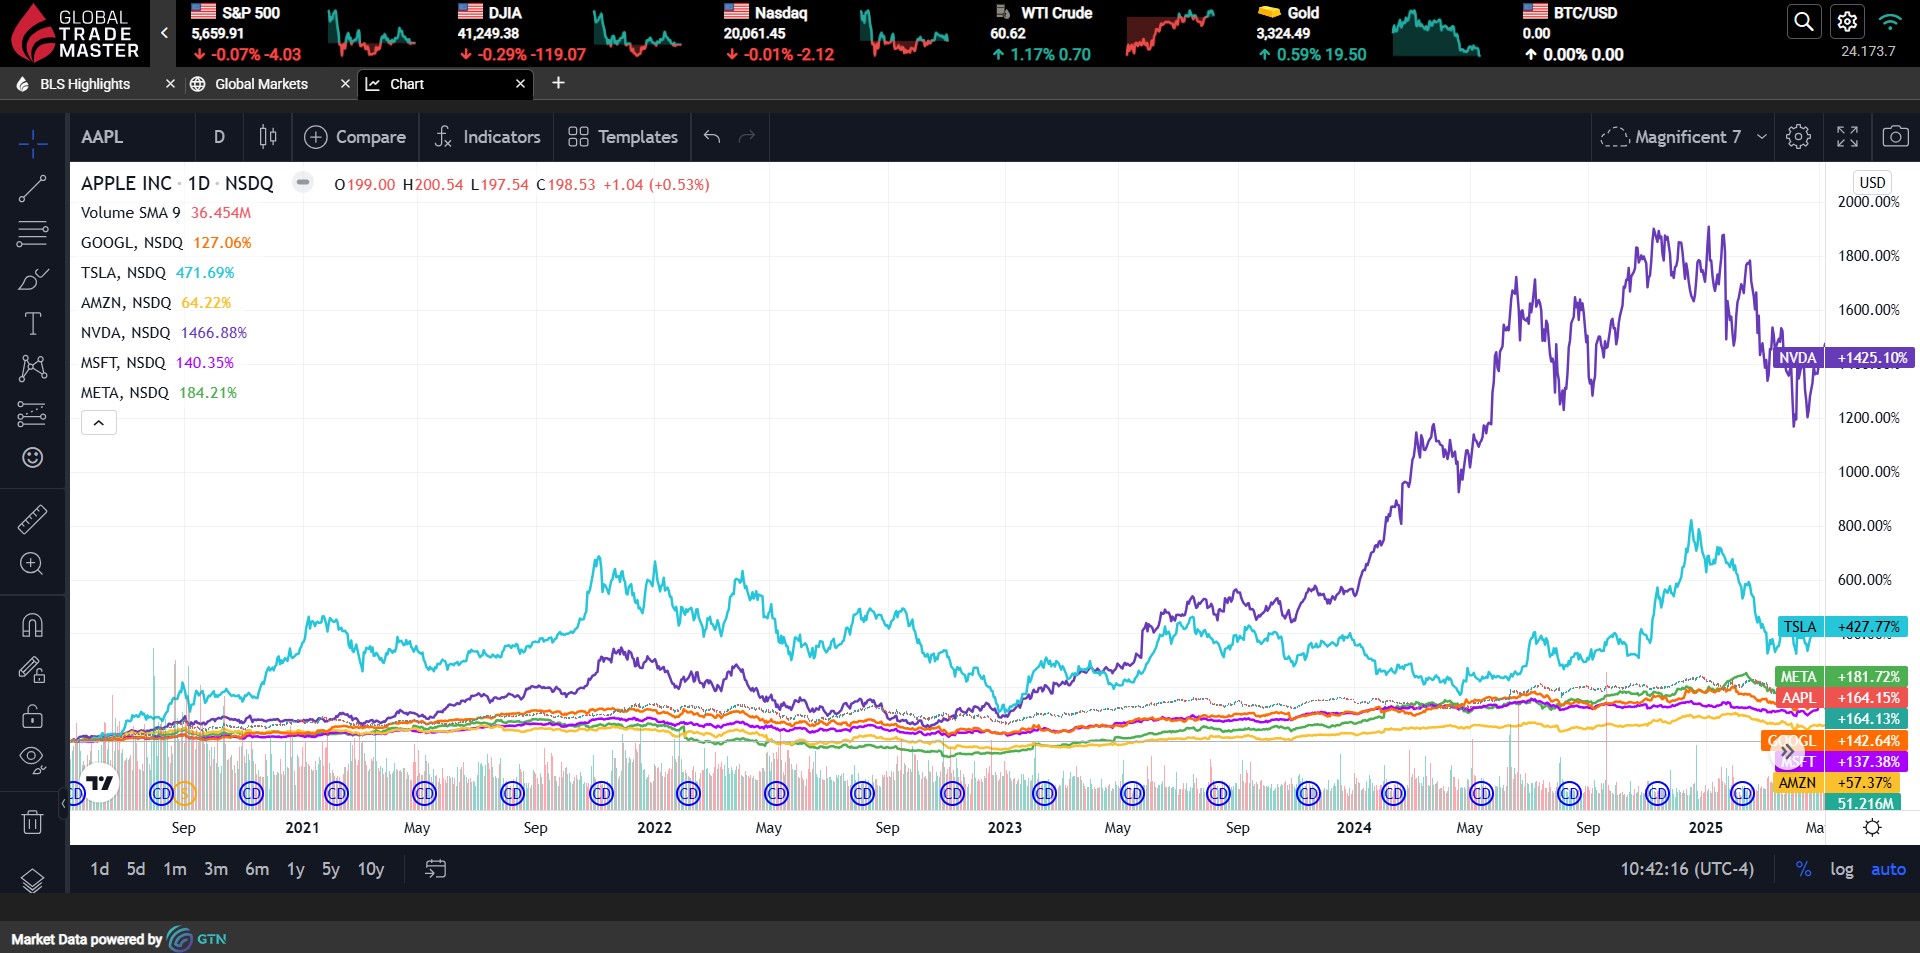Select the 5d time range
1920x953 pixels.
(x=136, y=869)
